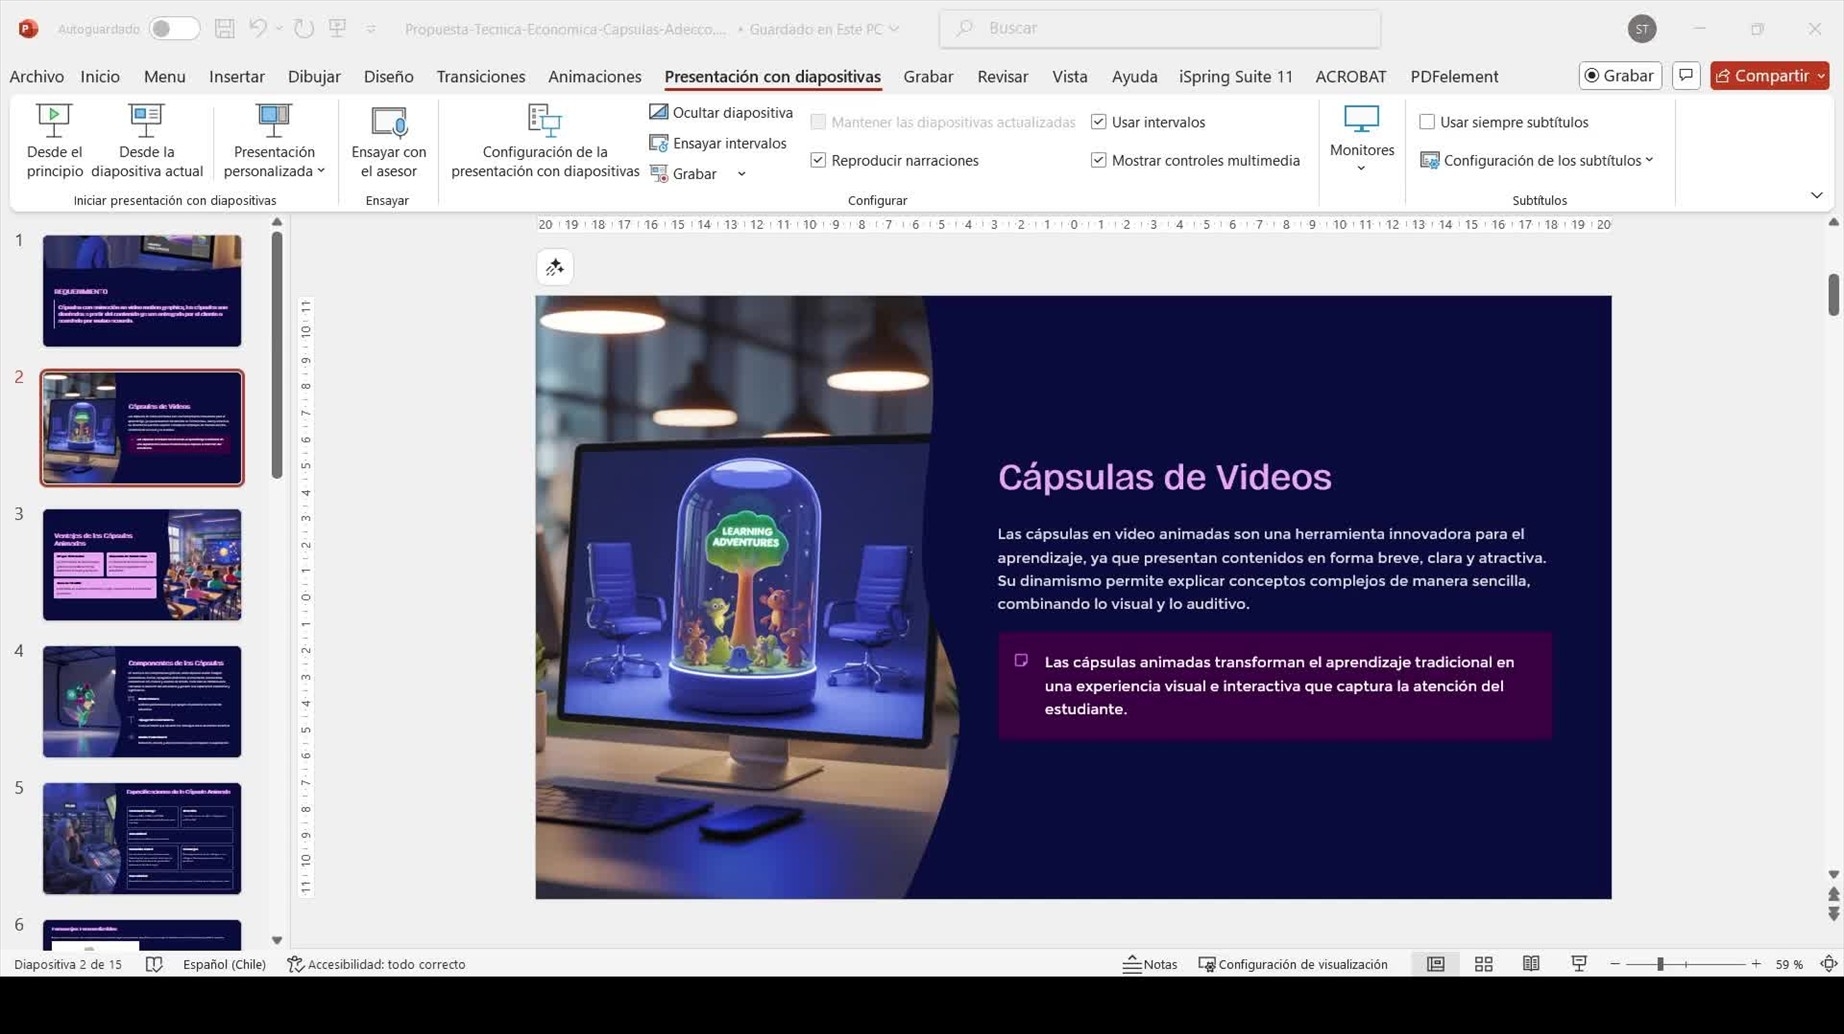
Task: Click the Designer suggestions icon above slide
Action: pos(555,268)
